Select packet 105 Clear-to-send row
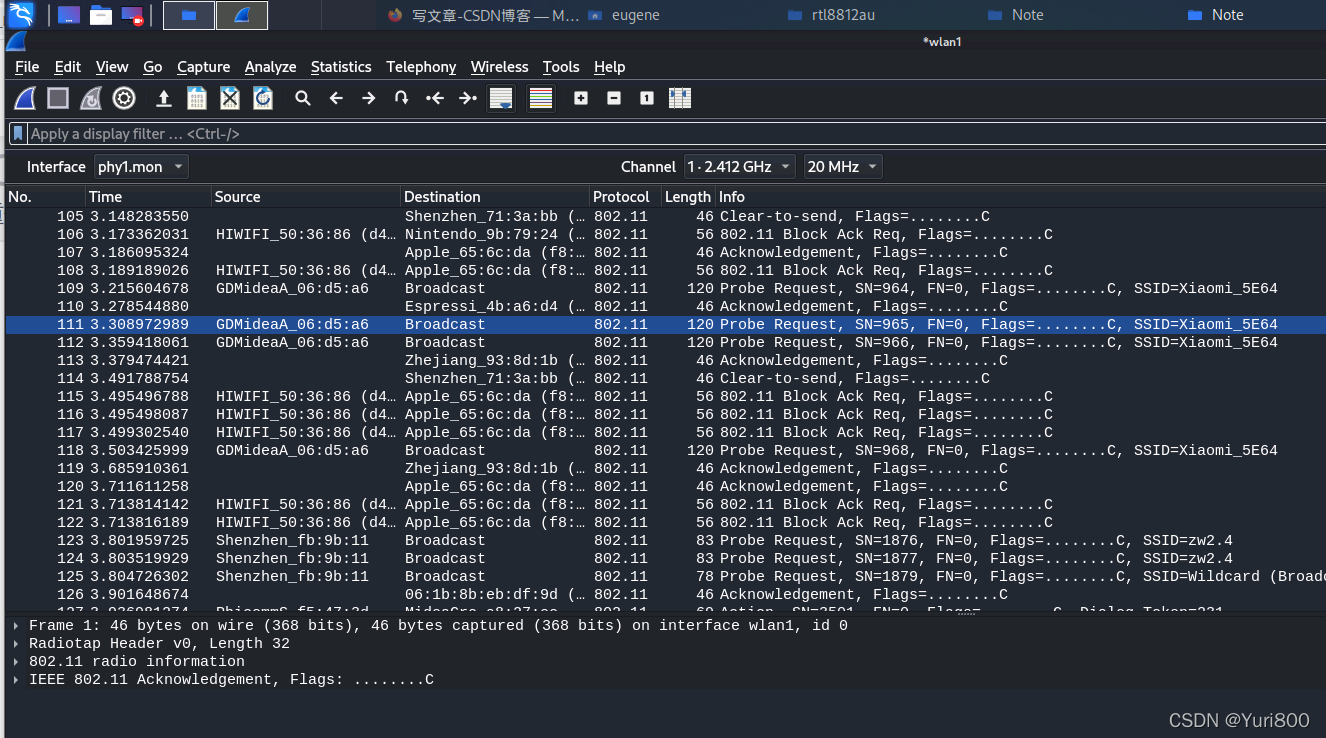Screen dimensions: 1326x738 (665, 216)
